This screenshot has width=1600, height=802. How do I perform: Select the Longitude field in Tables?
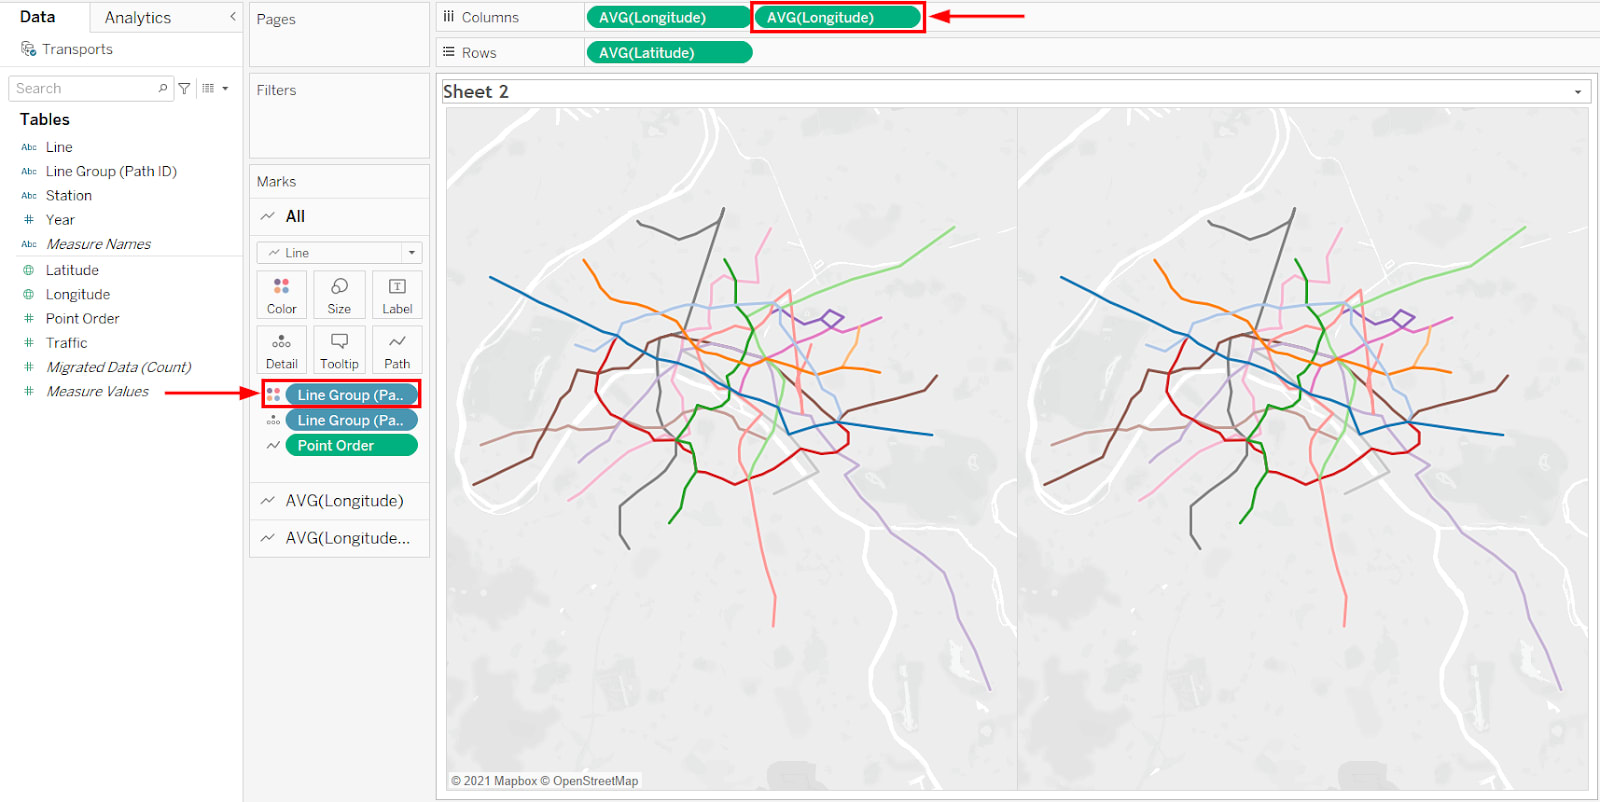click(x=78, y=294)
